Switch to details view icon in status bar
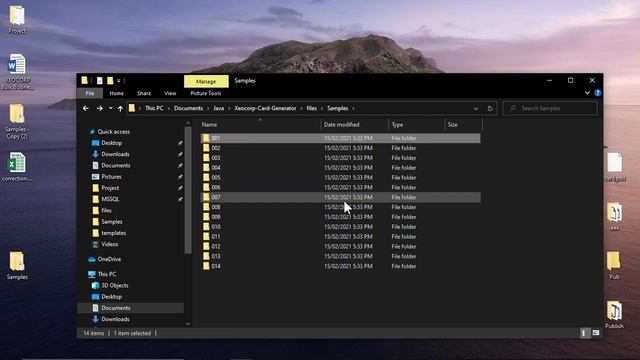 pyautogui.click(x=584, y=333)
